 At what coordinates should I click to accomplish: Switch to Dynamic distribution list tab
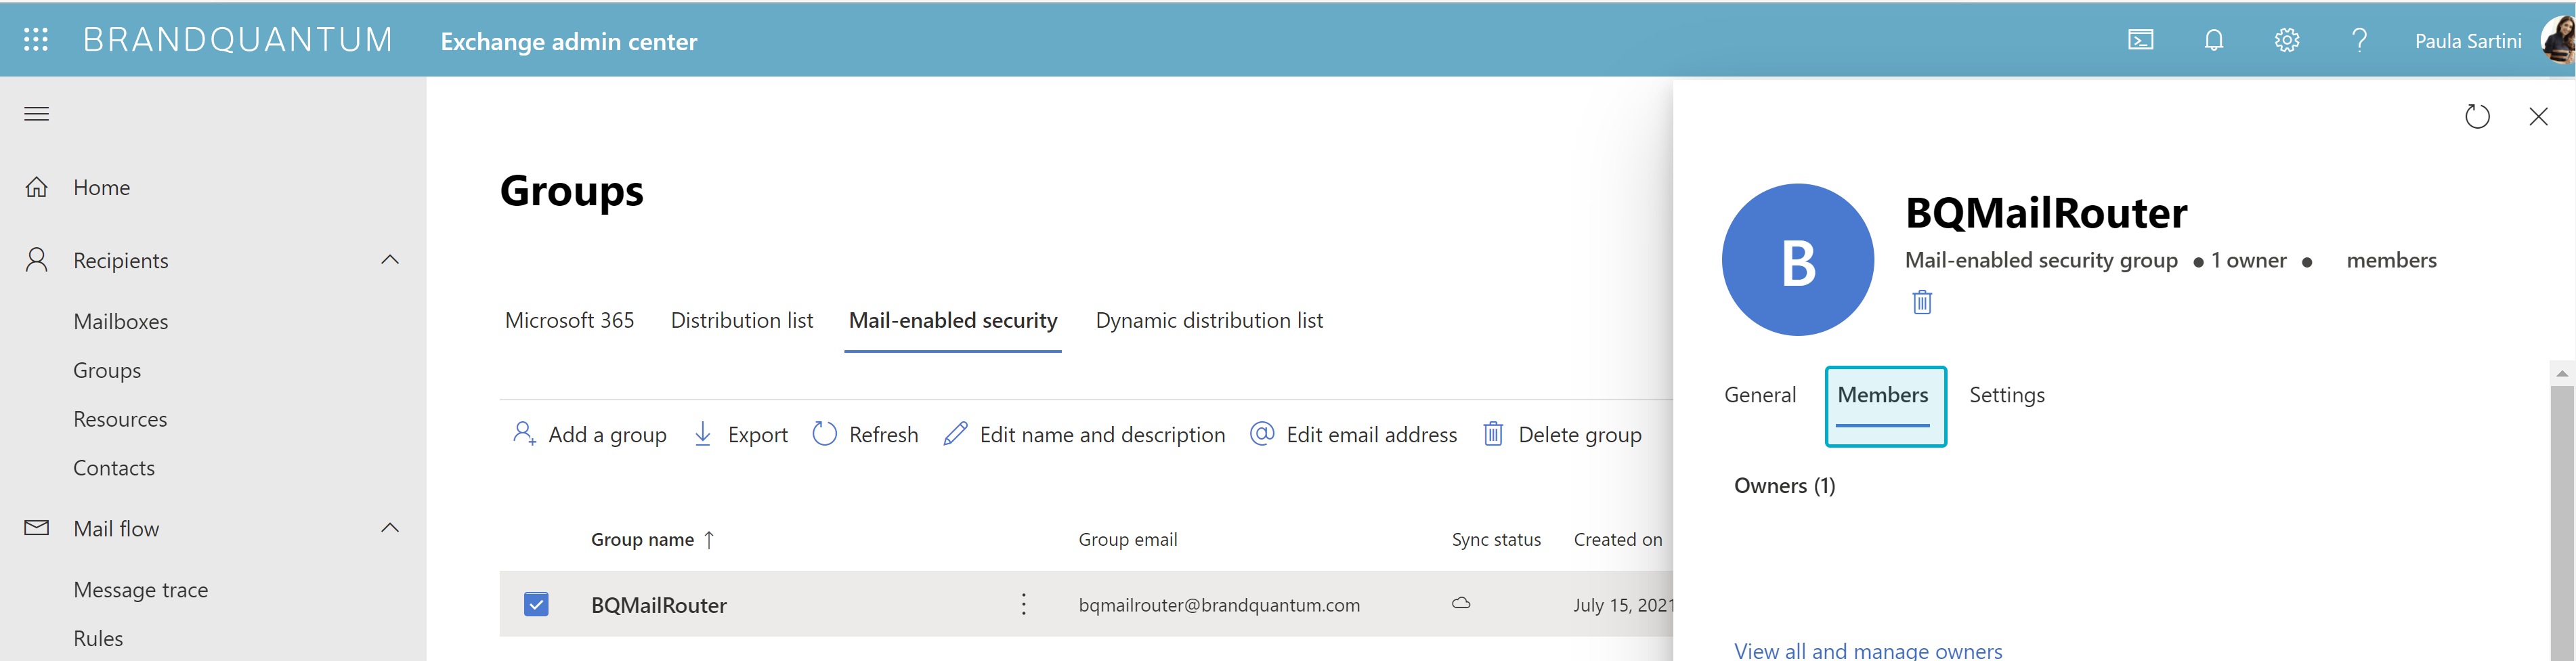coord(1209,320)
